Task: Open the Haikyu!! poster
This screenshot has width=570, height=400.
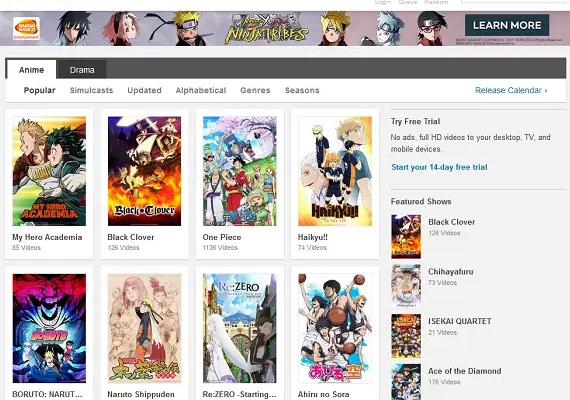Action: [x=335, y=171]
